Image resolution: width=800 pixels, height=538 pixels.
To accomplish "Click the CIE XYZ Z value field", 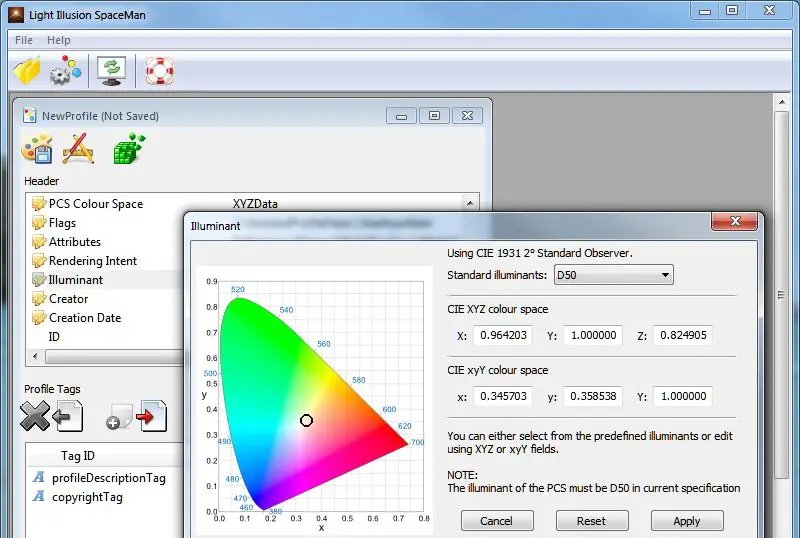I will 683,335.
